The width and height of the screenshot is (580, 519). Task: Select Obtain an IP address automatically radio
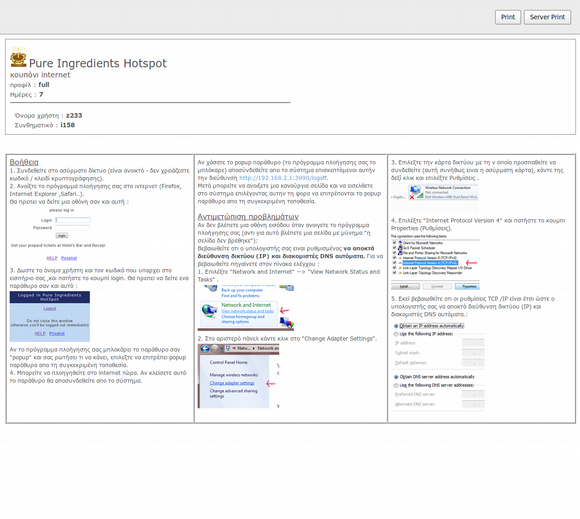coord(396,326)
